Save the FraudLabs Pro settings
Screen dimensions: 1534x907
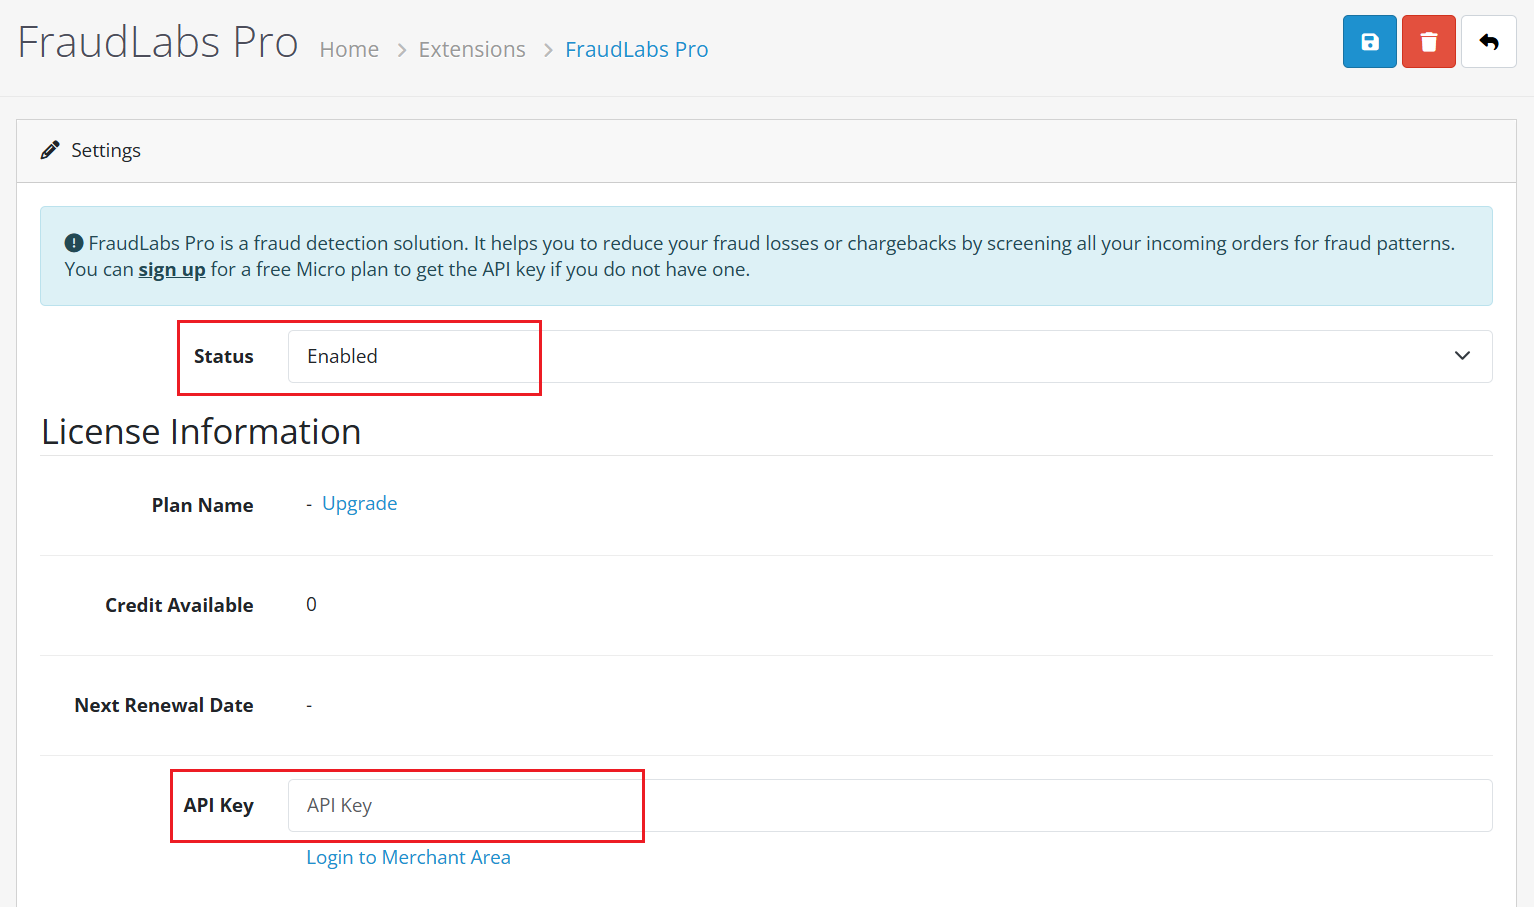[1369, 41]
